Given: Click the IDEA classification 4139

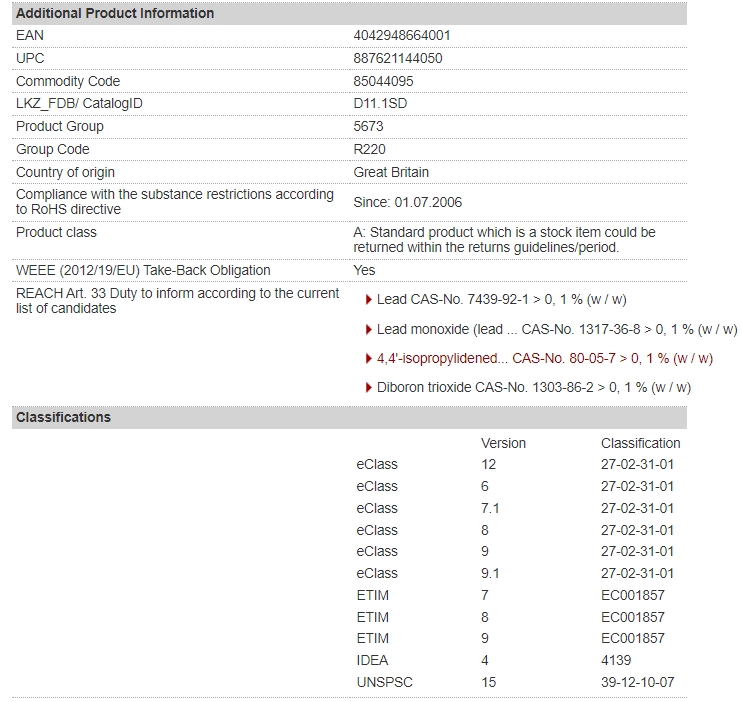Looking at the screenshot, I should [616, 660].
